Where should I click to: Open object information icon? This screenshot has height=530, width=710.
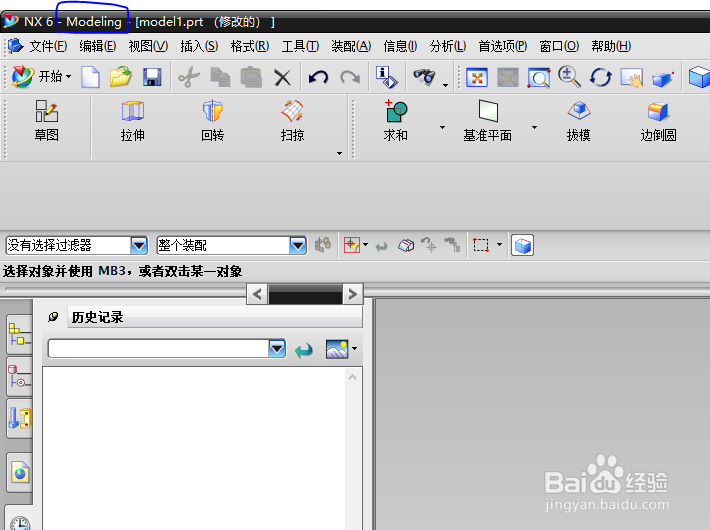coord(386,77)
